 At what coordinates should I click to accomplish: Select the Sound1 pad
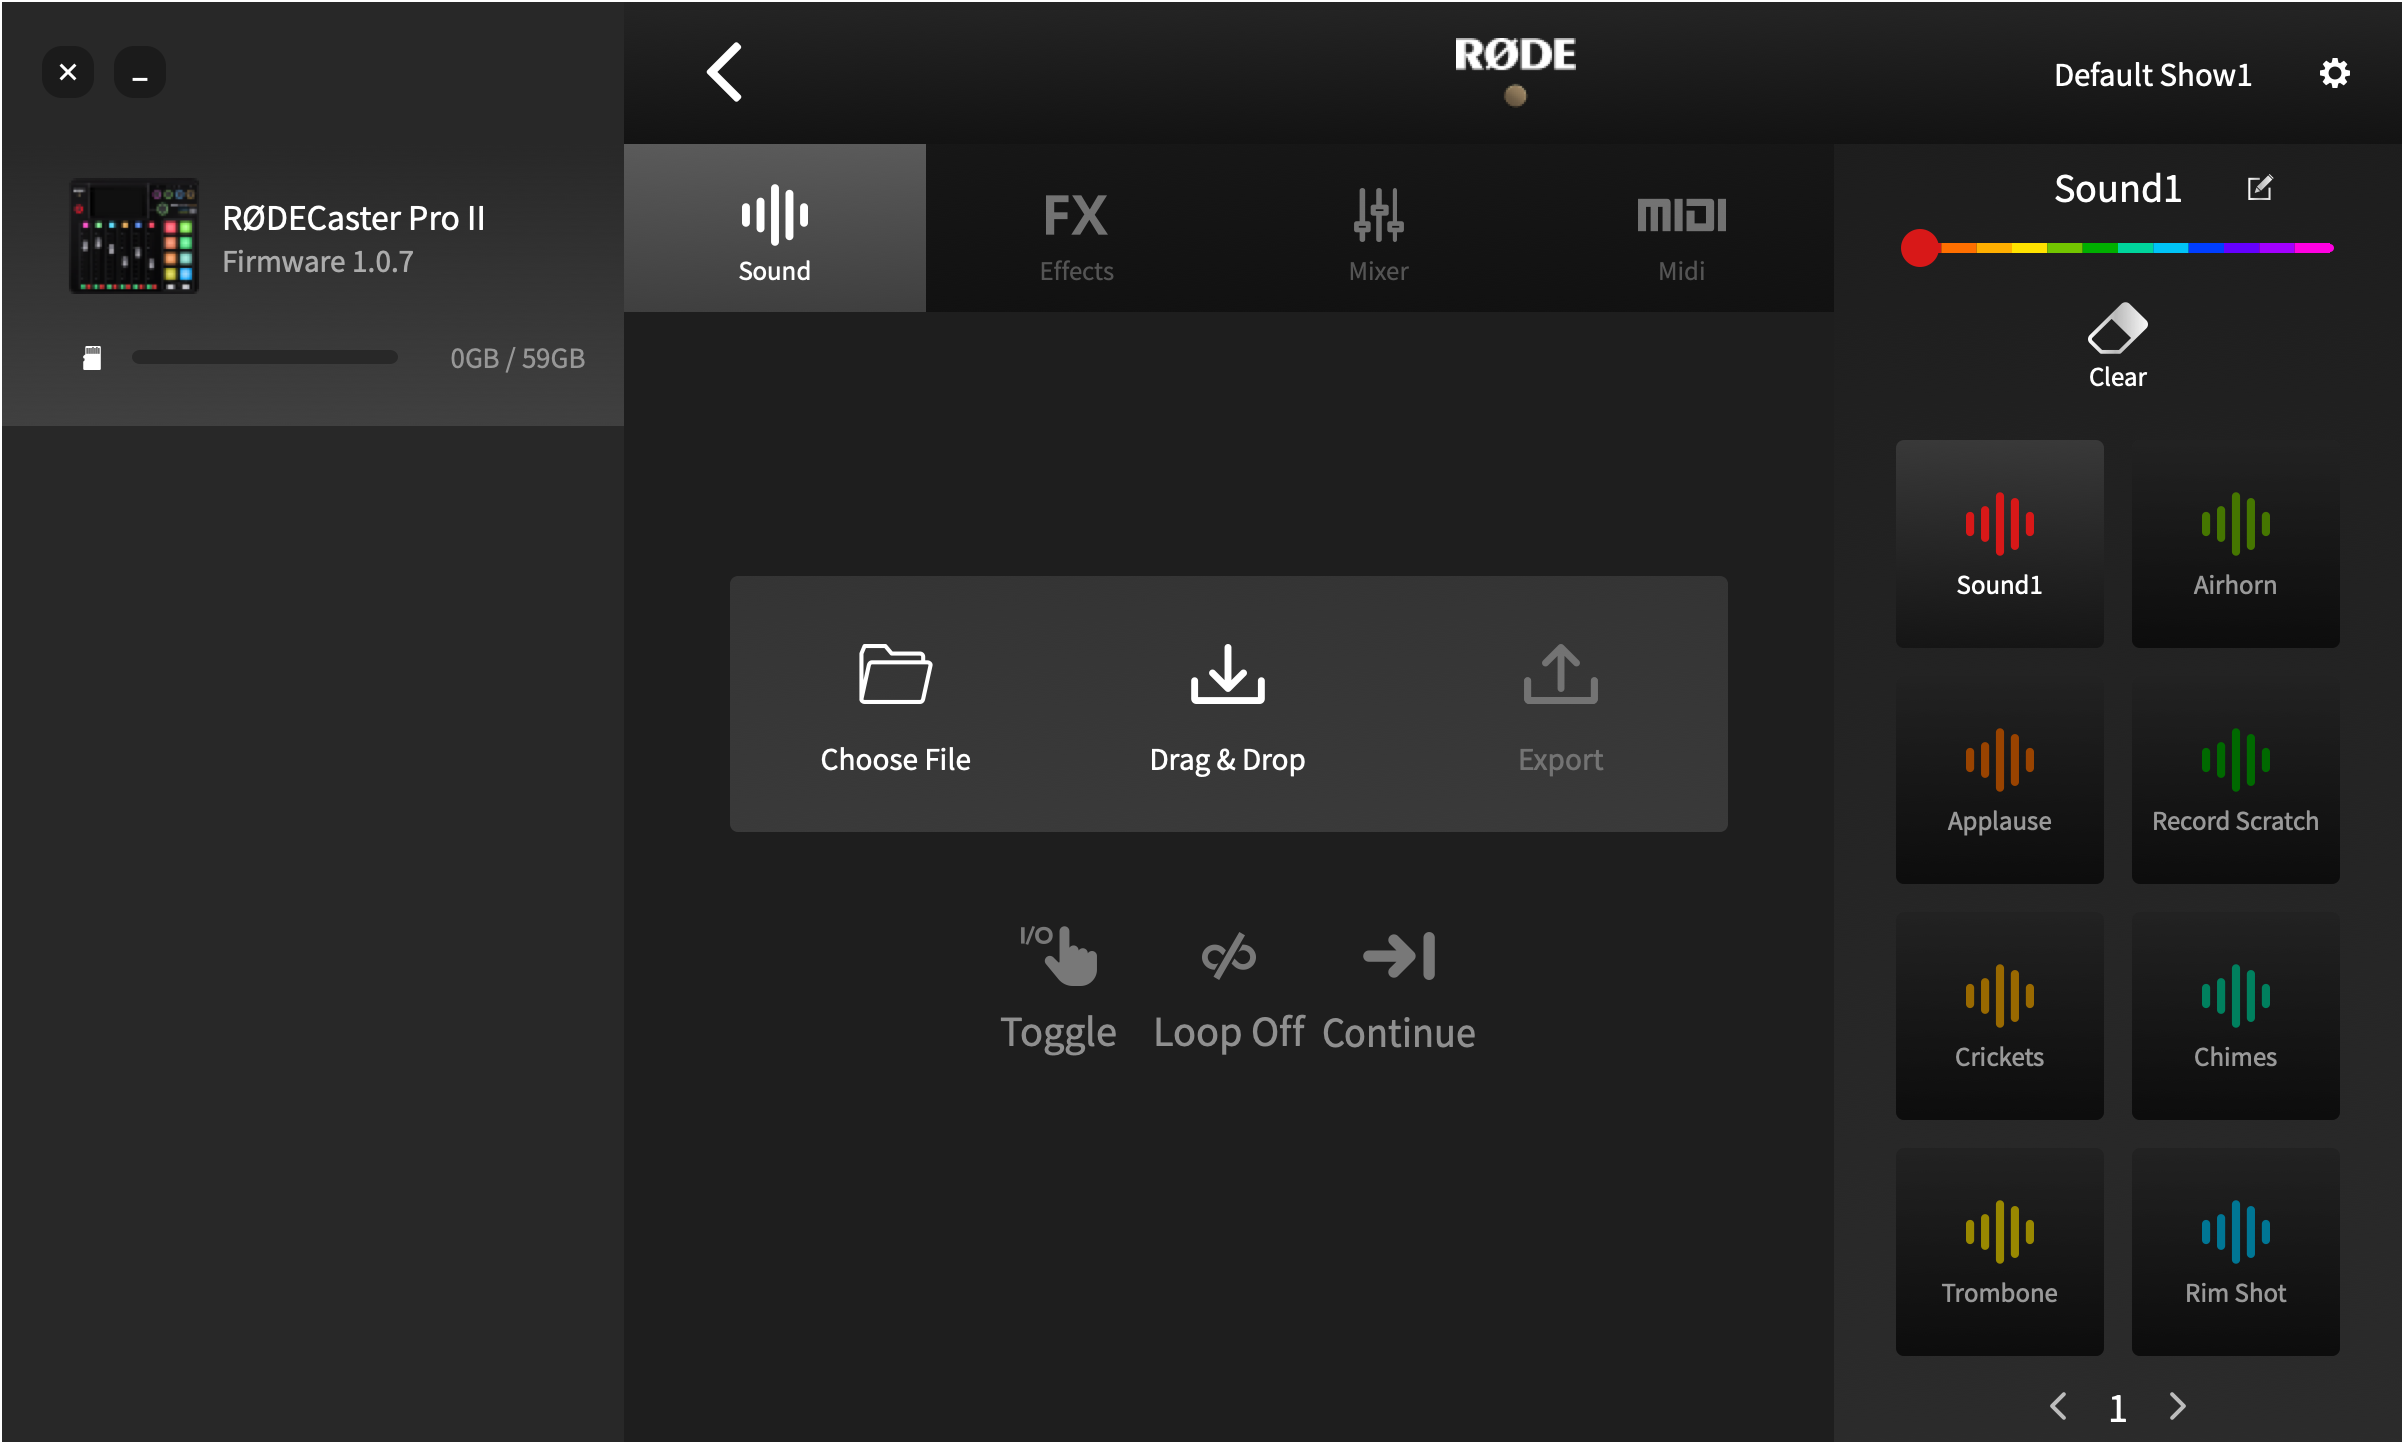point(2000,544)
